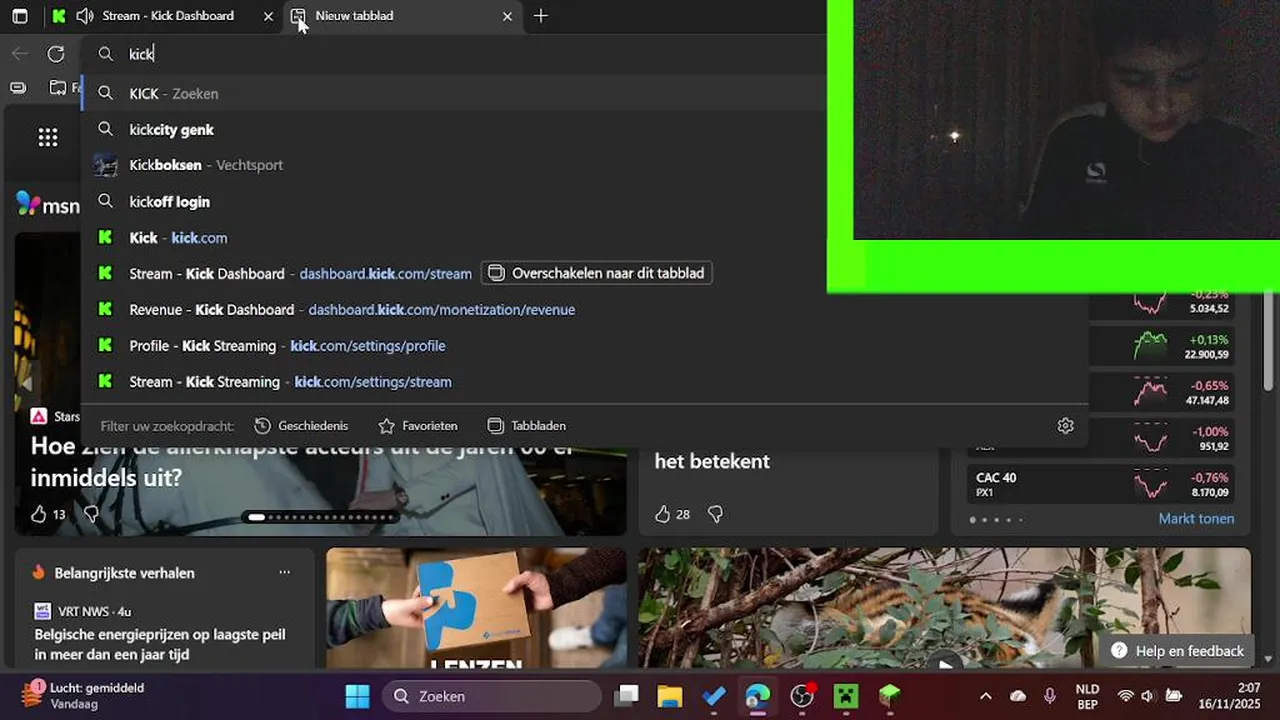Open File Explorer from the taskbar

click(669, 696)
